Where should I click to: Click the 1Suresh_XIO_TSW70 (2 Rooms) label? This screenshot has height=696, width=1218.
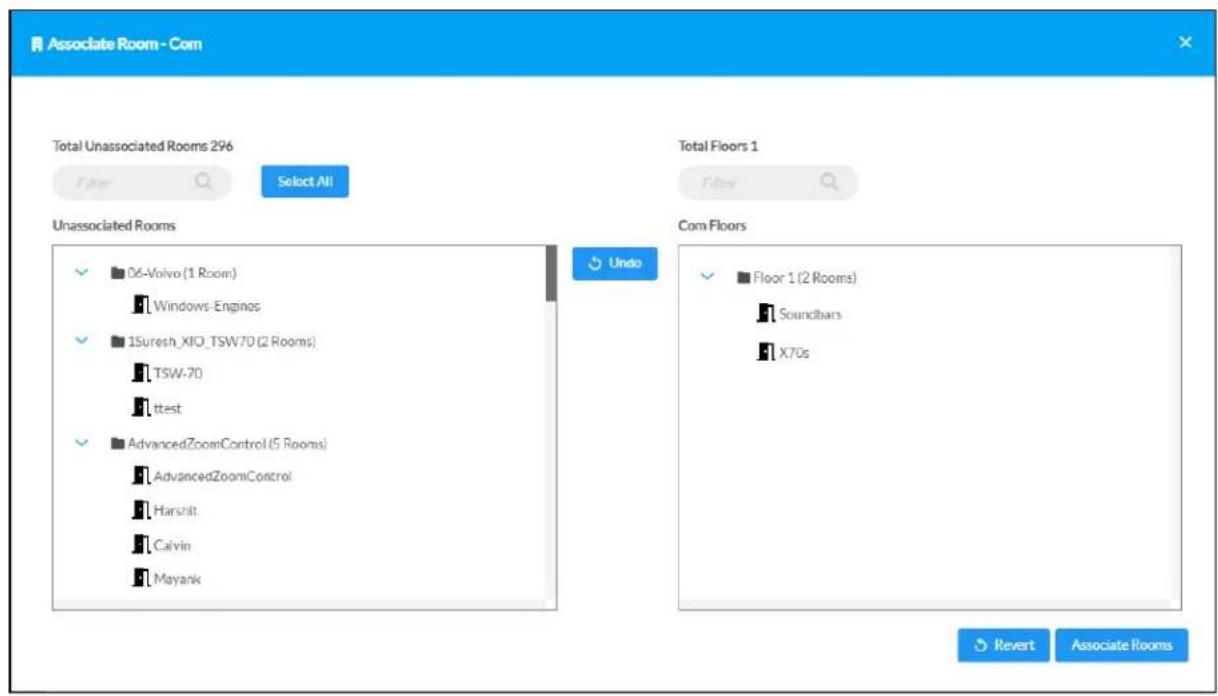221,342
